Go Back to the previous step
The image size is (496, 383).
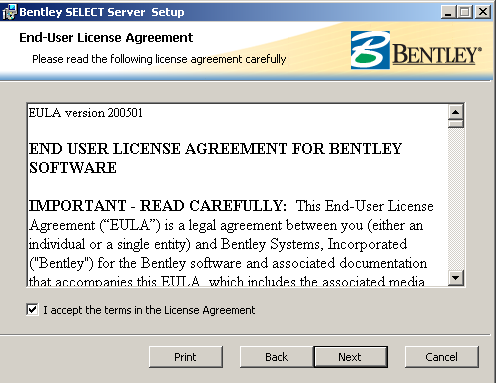pos(276,357)
